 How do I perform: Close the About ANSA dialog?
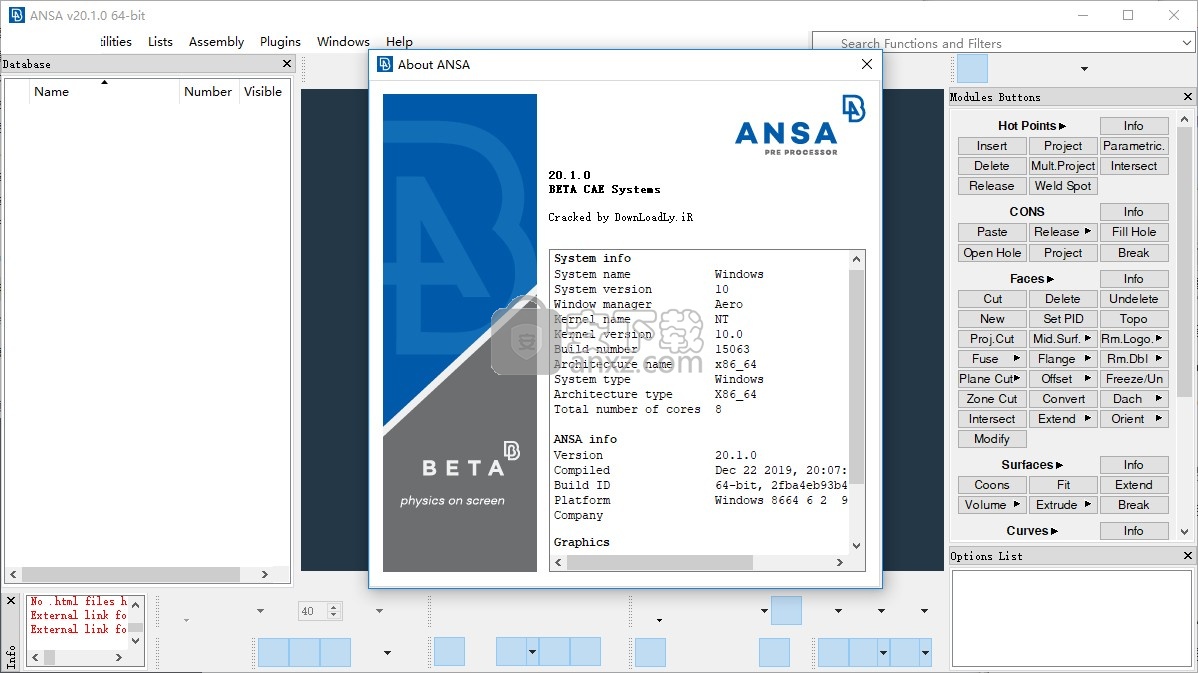point(866,64)
